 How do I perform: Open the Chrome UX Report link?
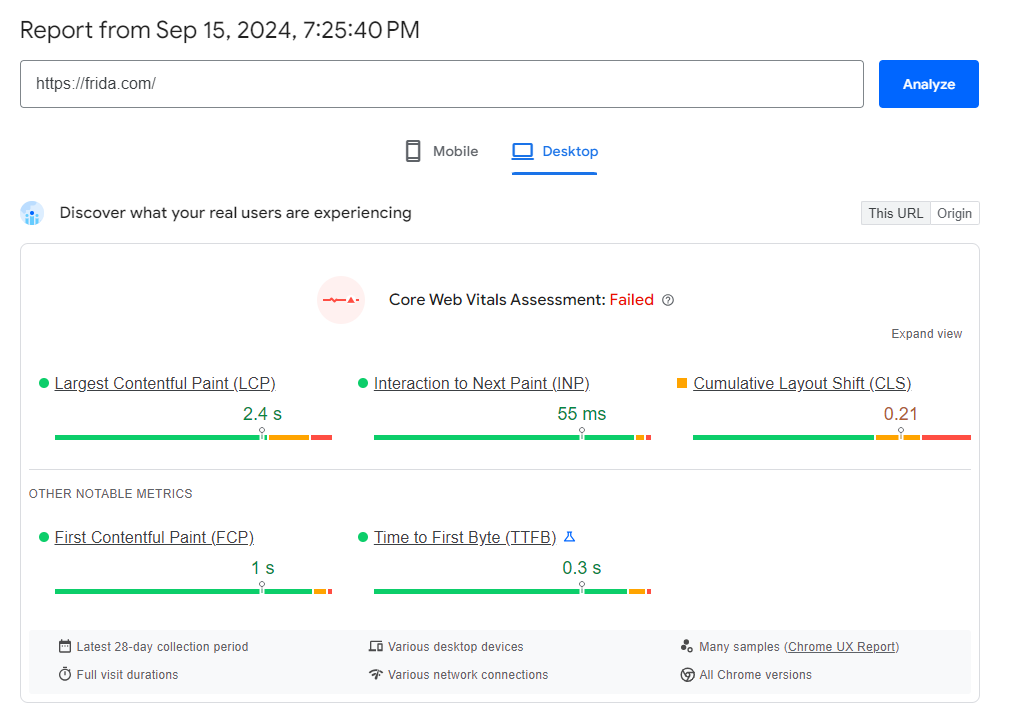(841, 647)
